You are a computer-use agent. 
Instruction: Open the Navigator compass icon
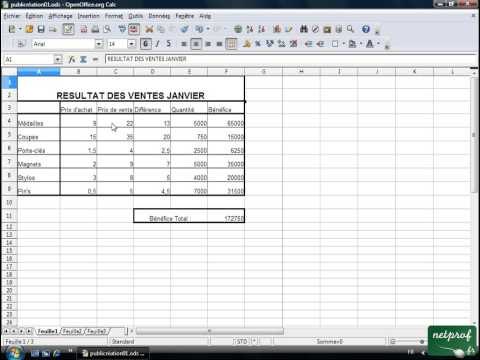pos(315,29)
